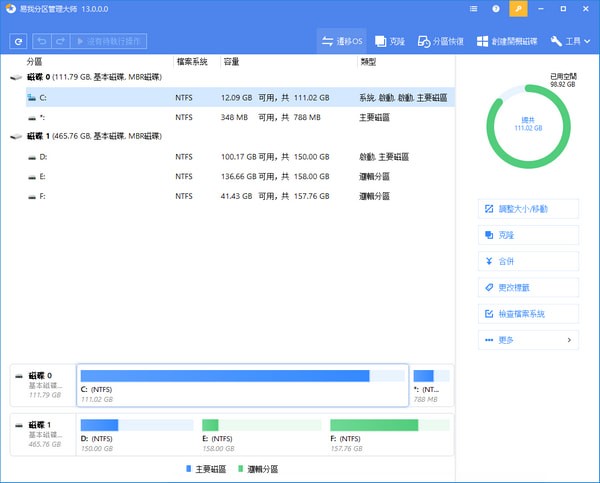Collapse the 磁碟 0 tree group
Image resolution: width=600 pixels, height=483 pixels.
15,78
